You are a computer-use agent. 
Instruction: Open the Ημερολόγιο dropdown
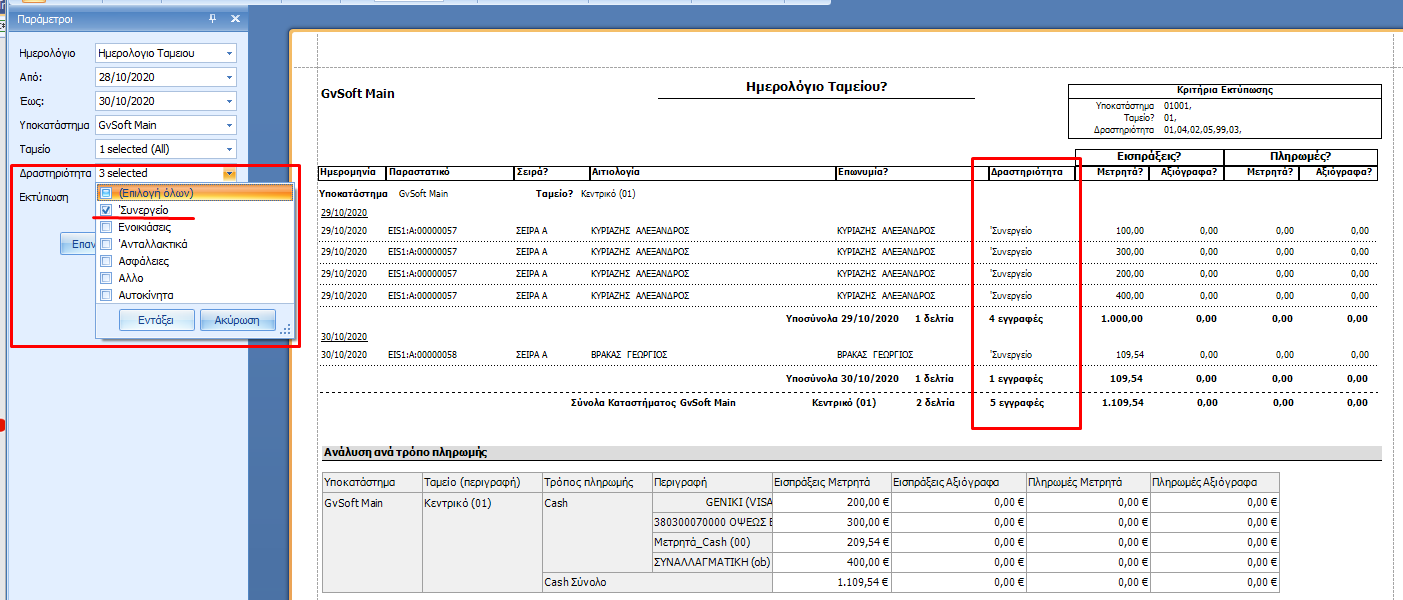click(x=229, y=53)
